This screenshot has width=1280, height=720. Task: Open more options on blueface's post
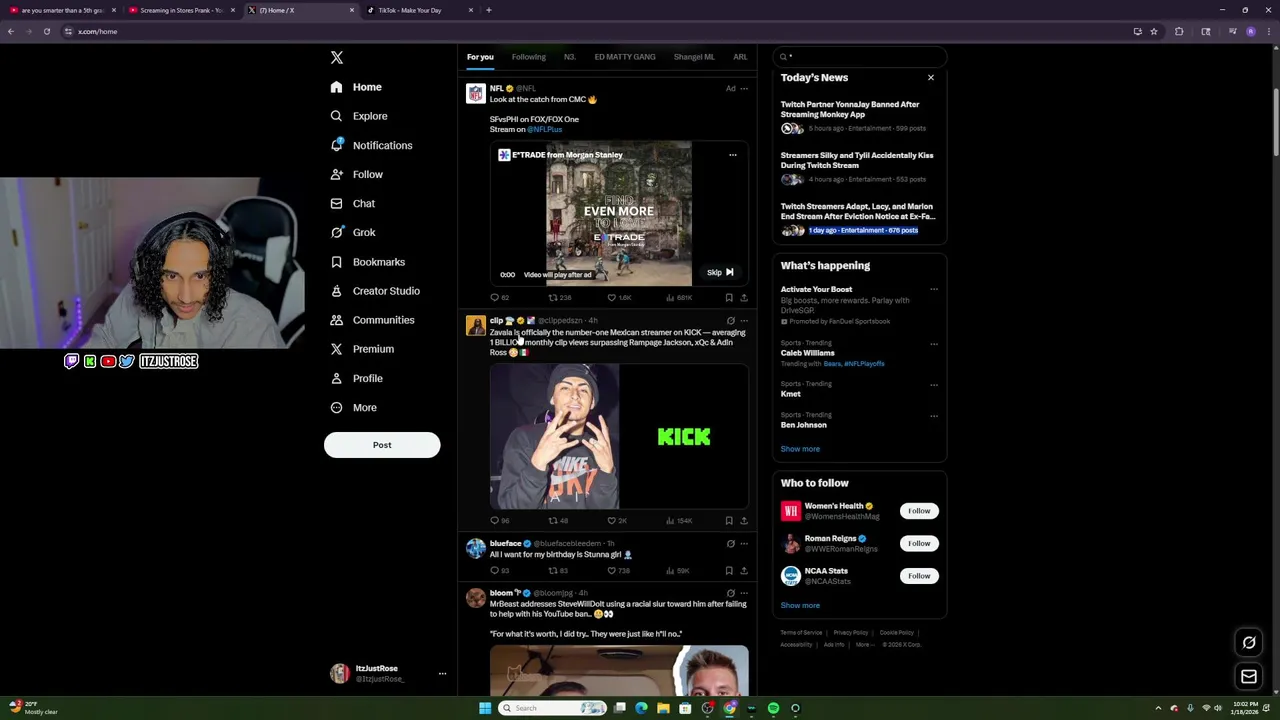744,544
